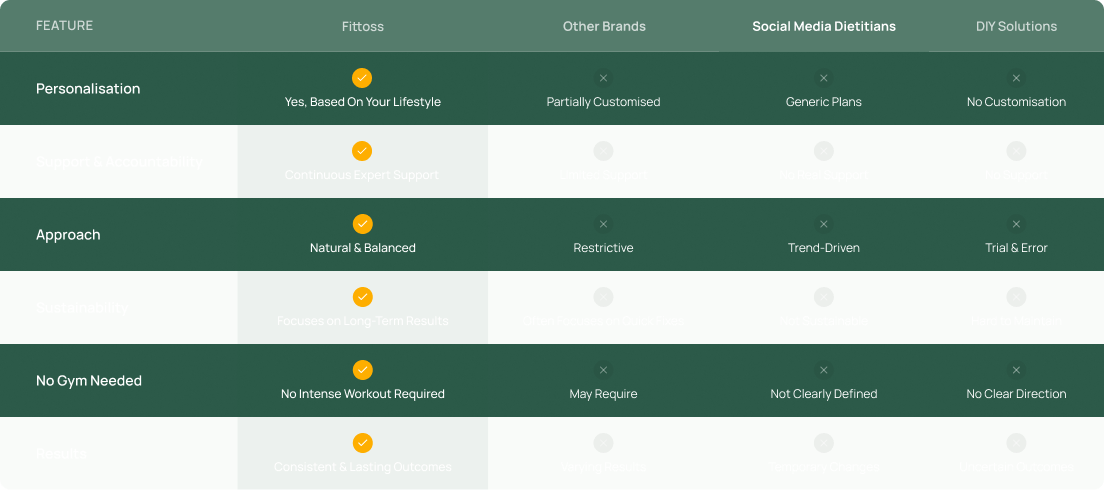The image size is (1104, 490).
Task: Click the X icon above May Require
Action: [603, 370]
